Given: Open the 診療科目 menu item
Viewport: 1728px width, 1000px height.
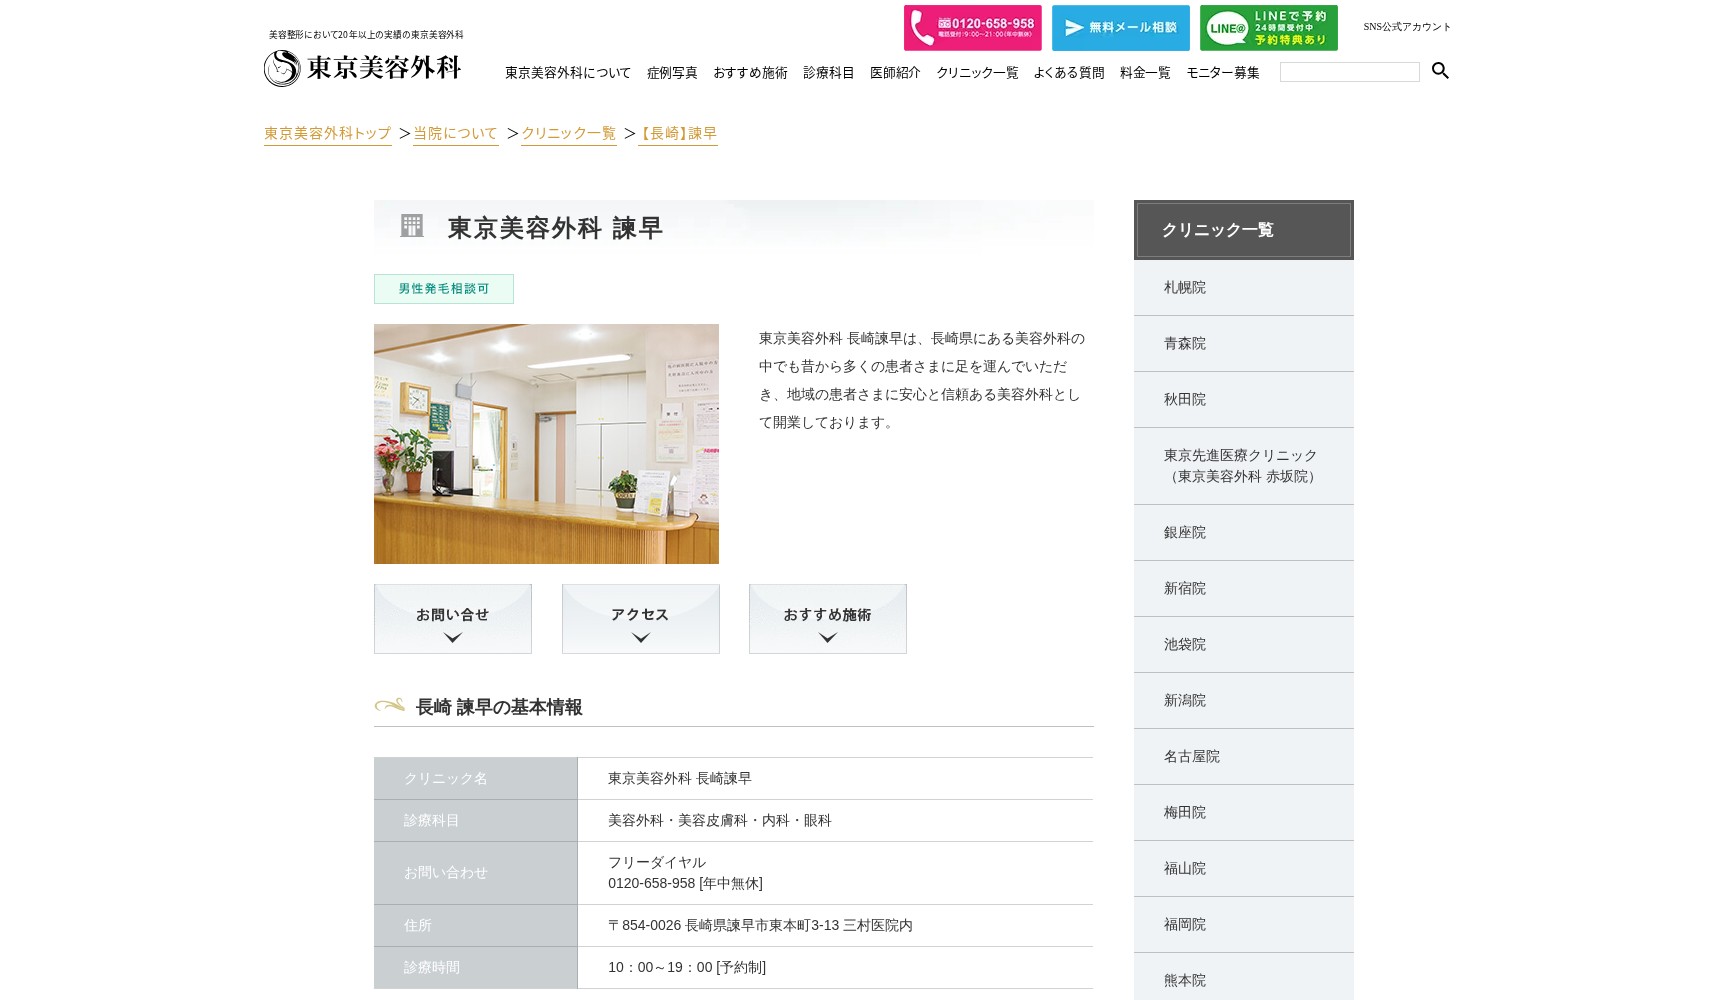Looking at the screenshot, I should [828, 73].
